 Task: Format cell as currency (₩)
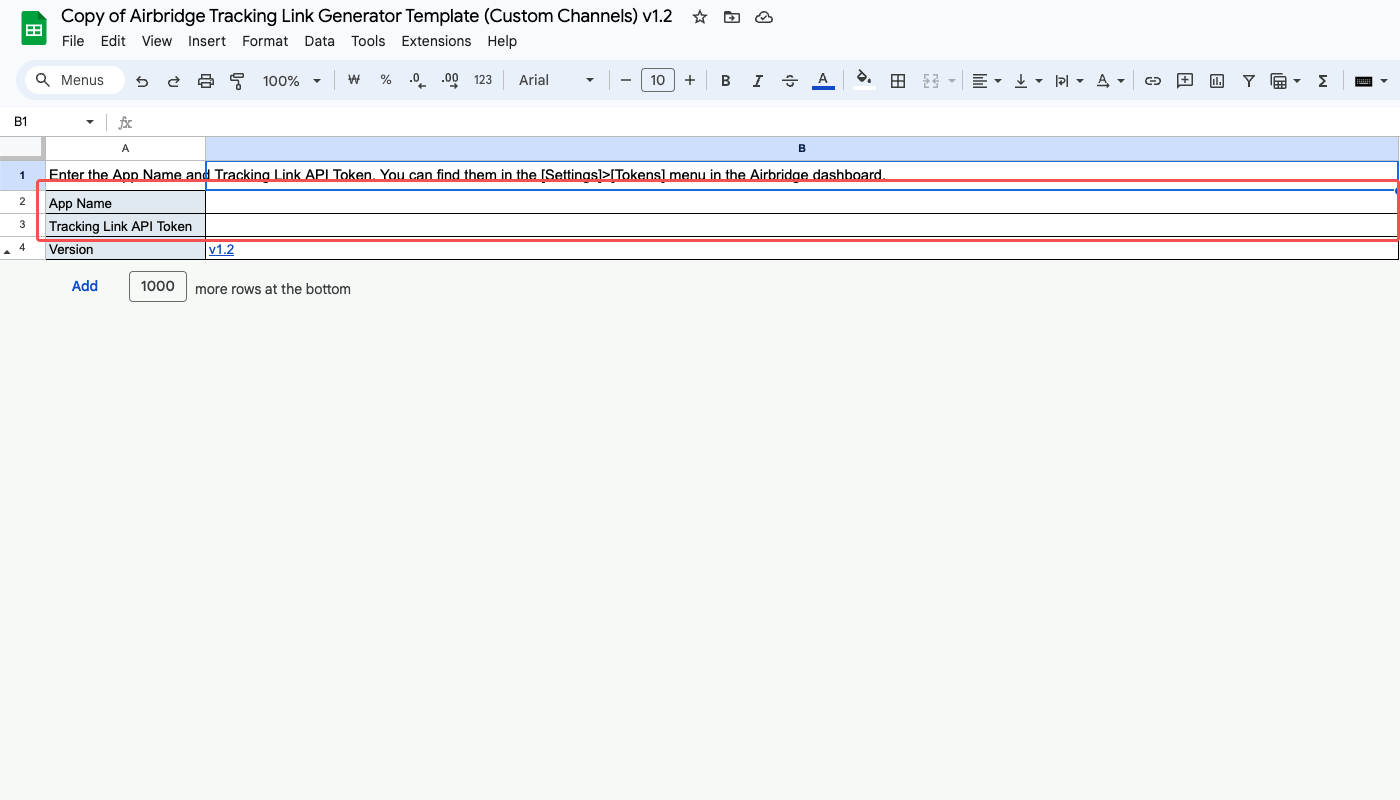tap(353, 80)
